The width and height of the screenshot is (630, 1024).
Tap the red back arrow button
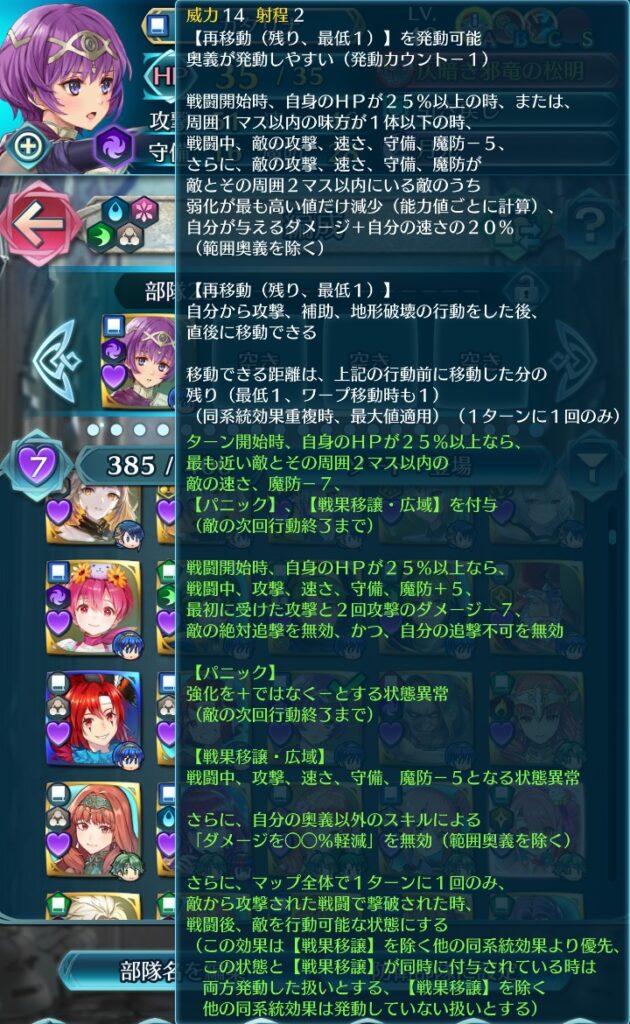(40, 224)
